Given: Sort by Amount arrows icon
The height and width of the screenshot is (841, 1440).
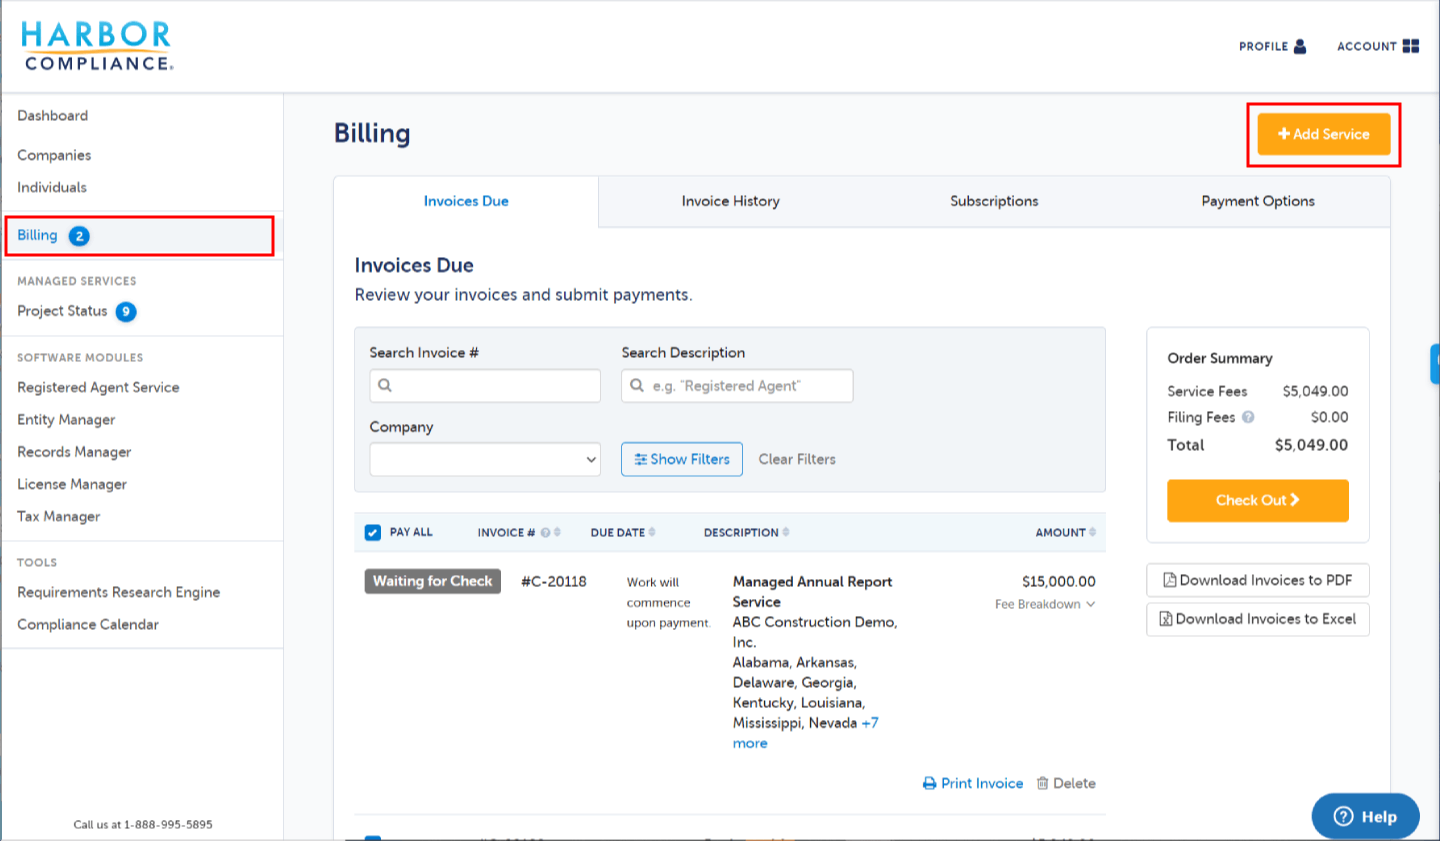Looking at the screenshot, I should pos(1092,532).
